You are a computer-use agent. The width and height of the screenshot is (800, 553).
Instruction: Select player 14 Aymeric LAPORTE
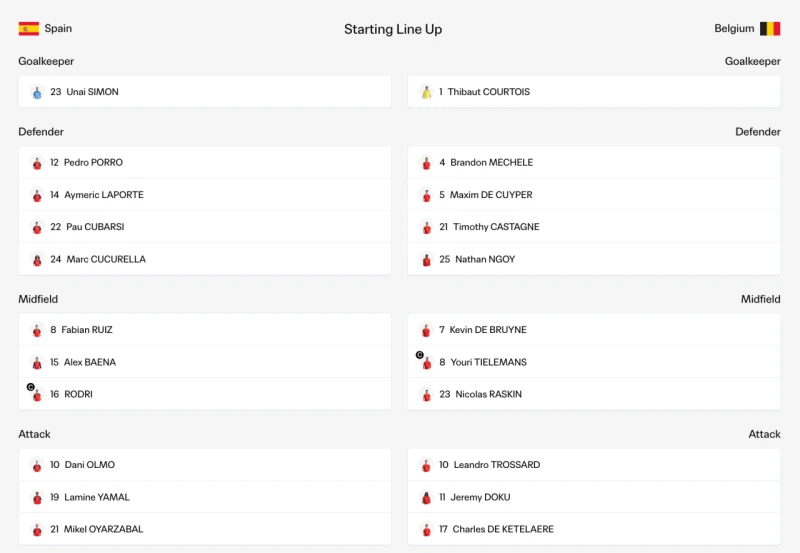(x=205, y=194)
